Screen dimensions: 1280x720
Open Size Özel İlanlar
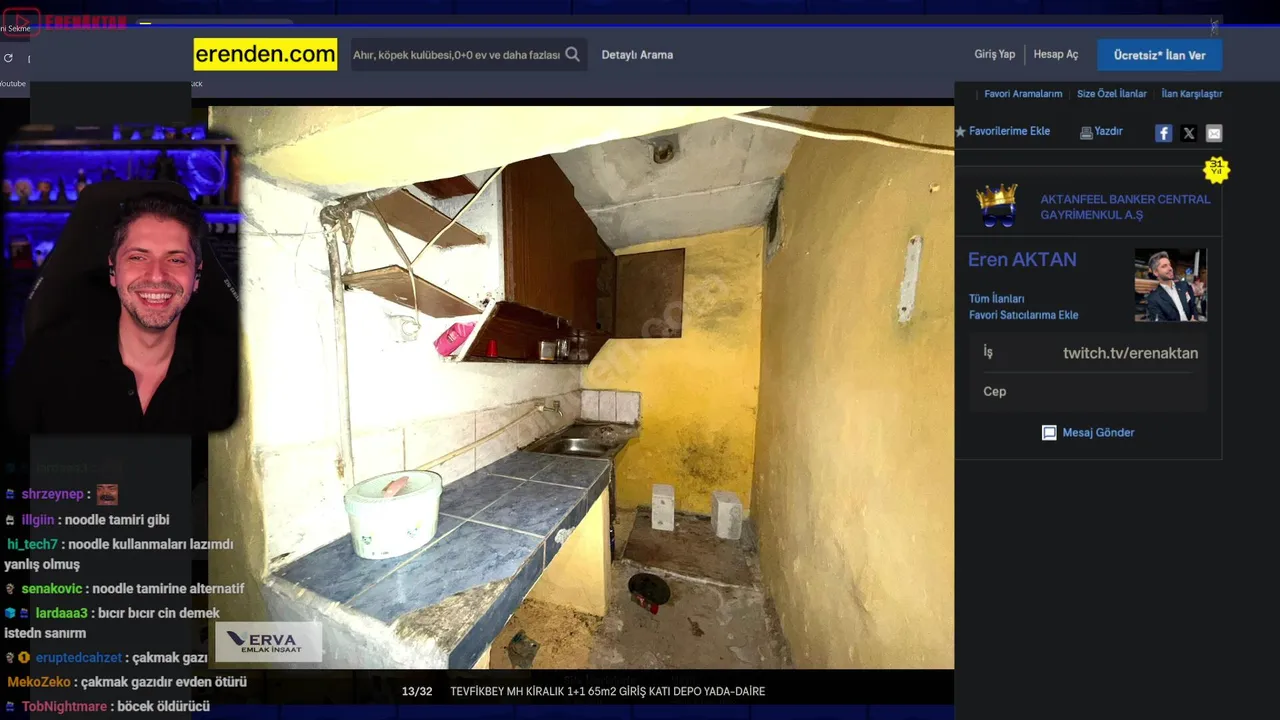pyautogui.click(x=1112, y=94)
